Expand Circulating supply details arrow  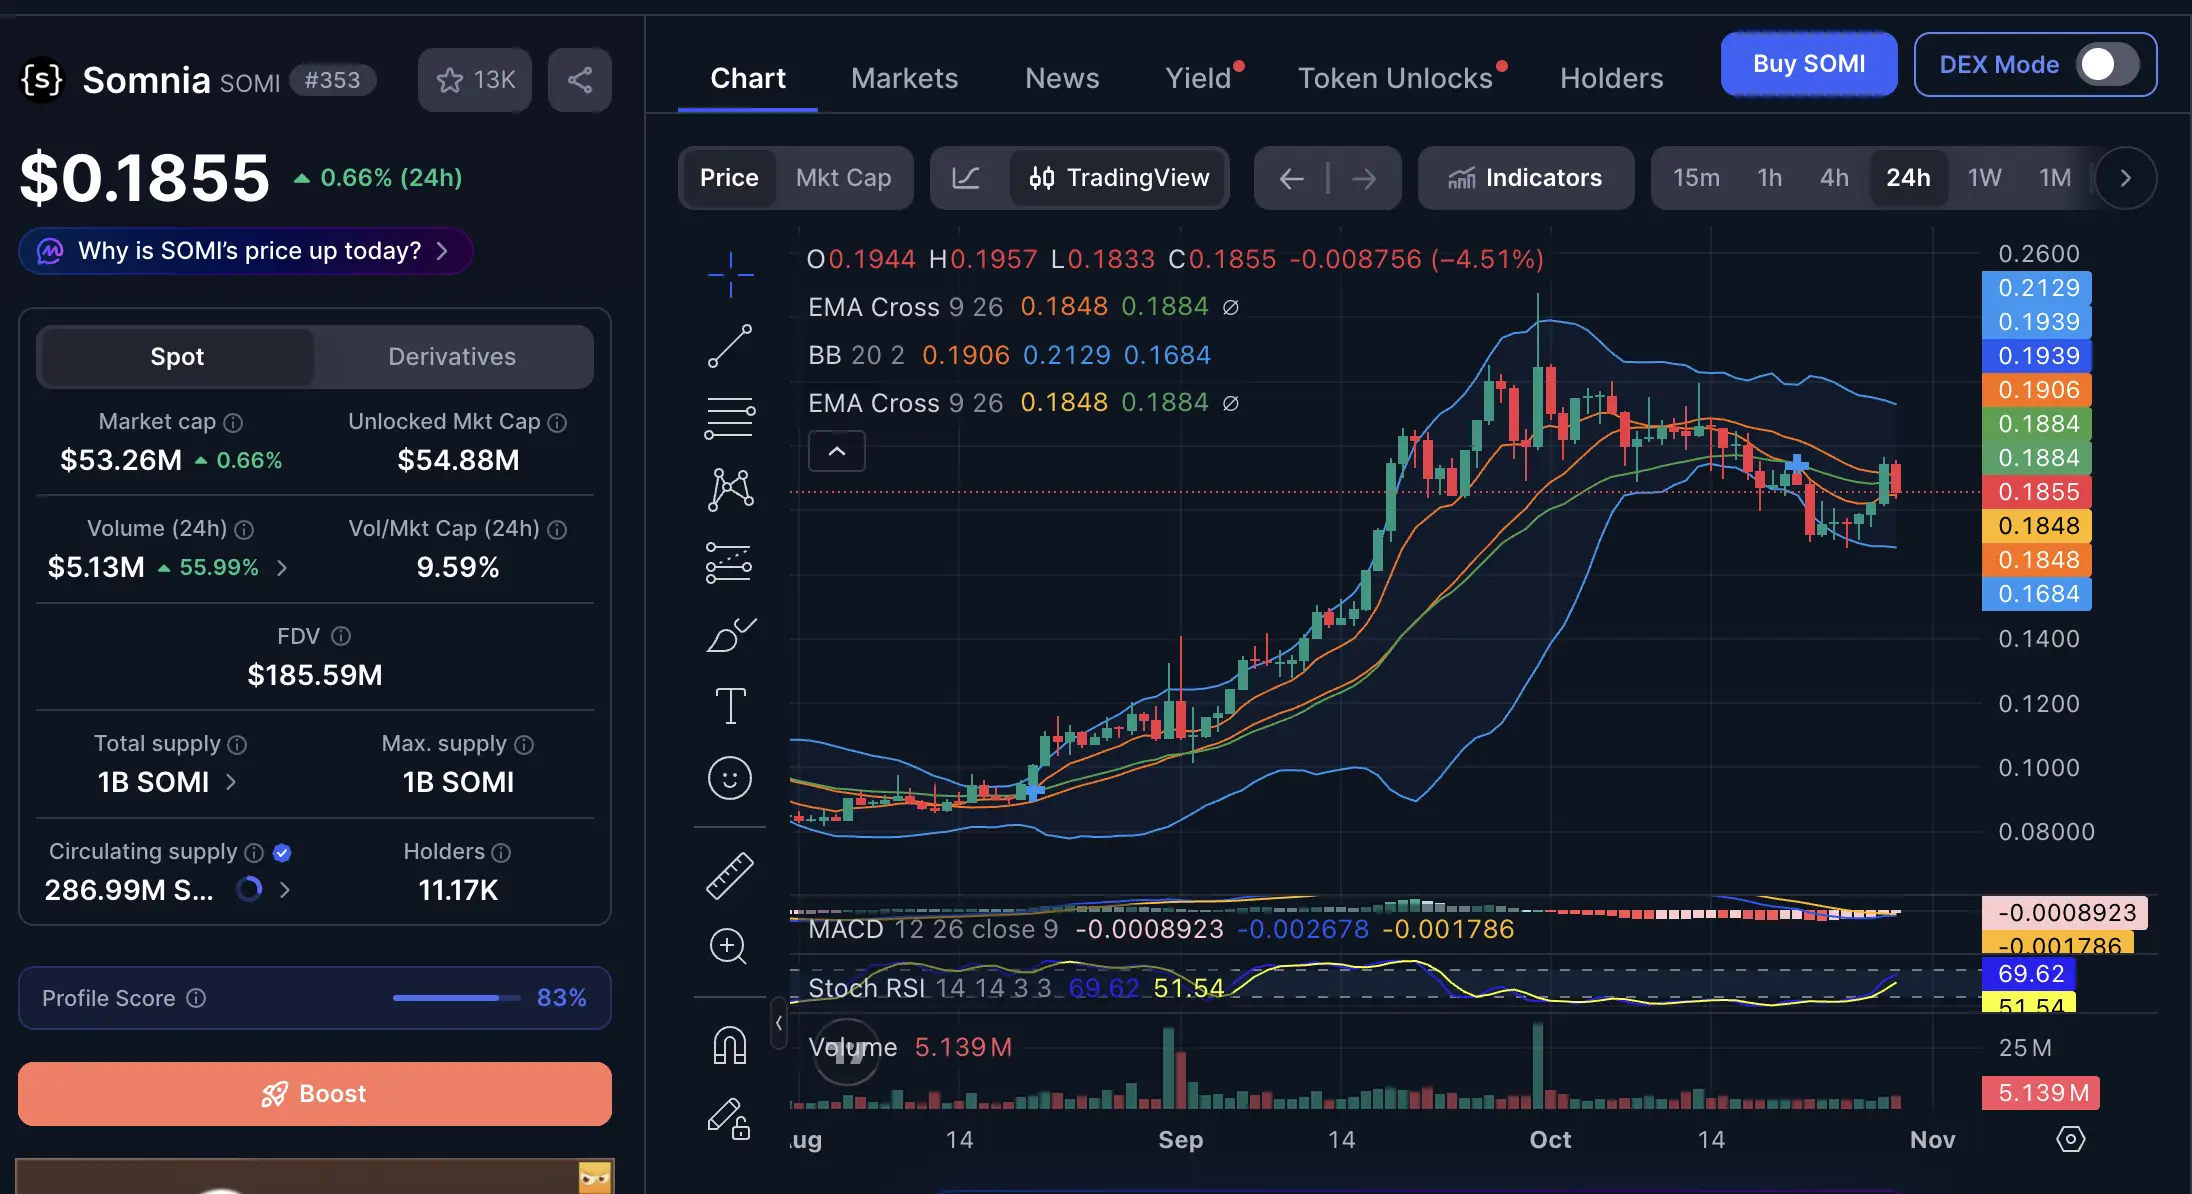[285, 890]
